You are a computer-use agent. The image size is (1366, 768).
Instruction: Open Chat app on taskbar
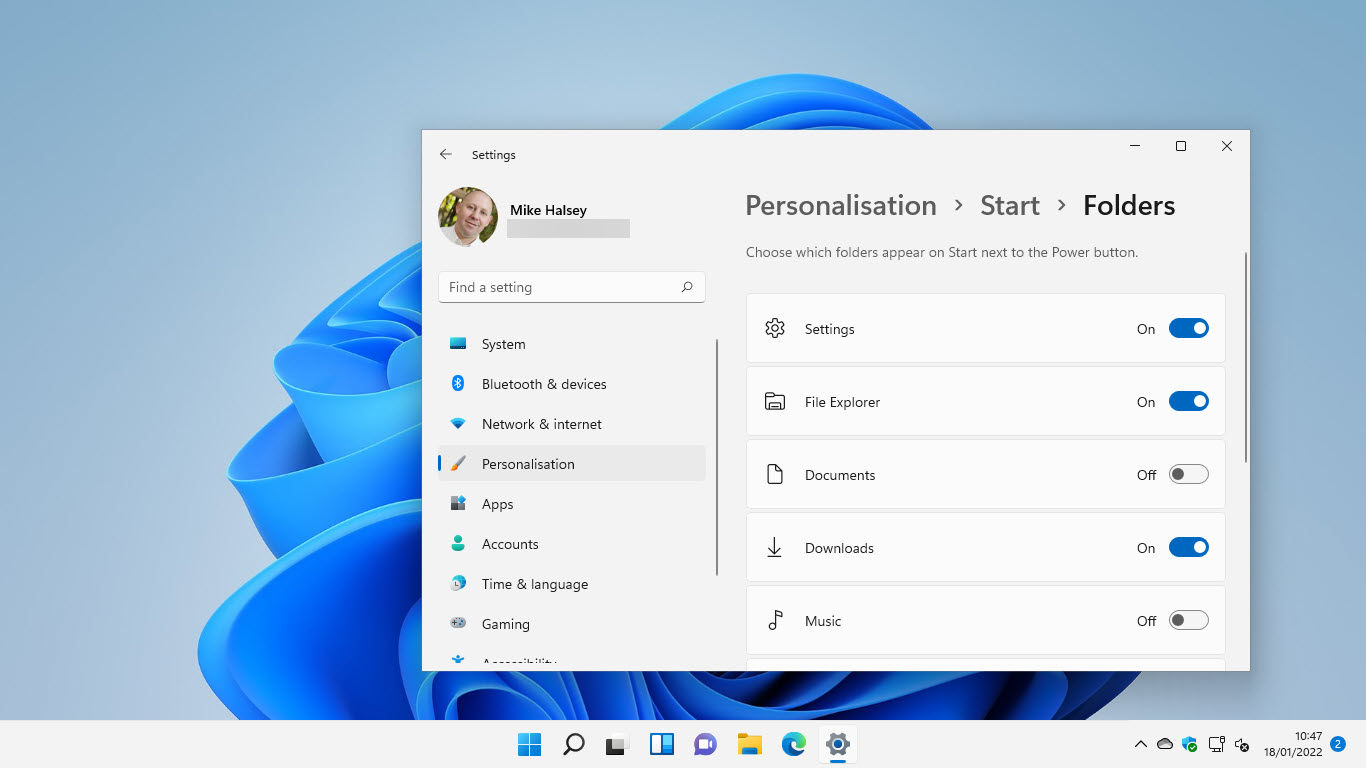point(705,744)
